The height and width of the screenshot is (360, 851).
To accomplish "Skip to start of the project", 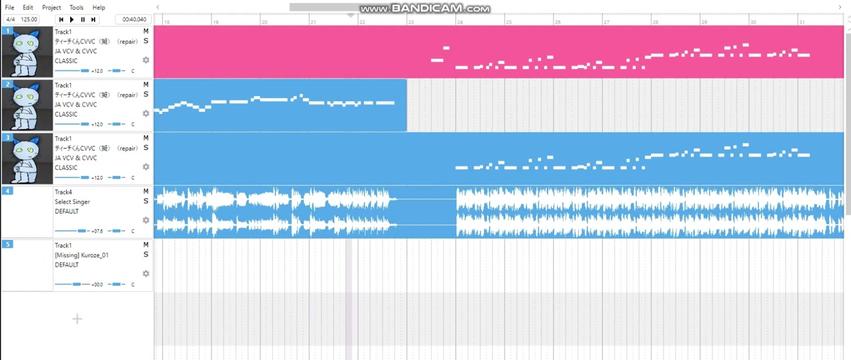I will click(x=61, y=20).
